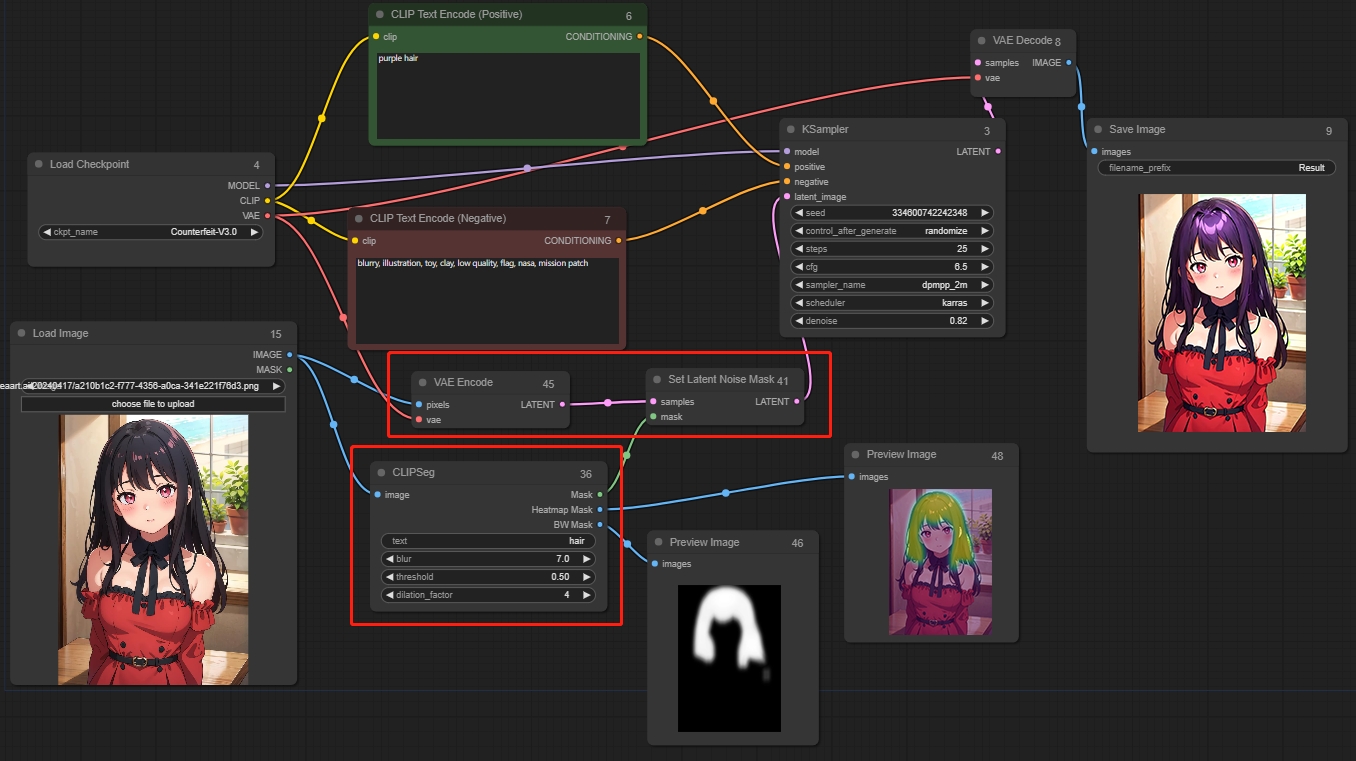Image resolution: width=1356 pixels, height=761 pixels.
Task: Decrease the CLIPSeg blur value with left arrow
Action: 390,559
